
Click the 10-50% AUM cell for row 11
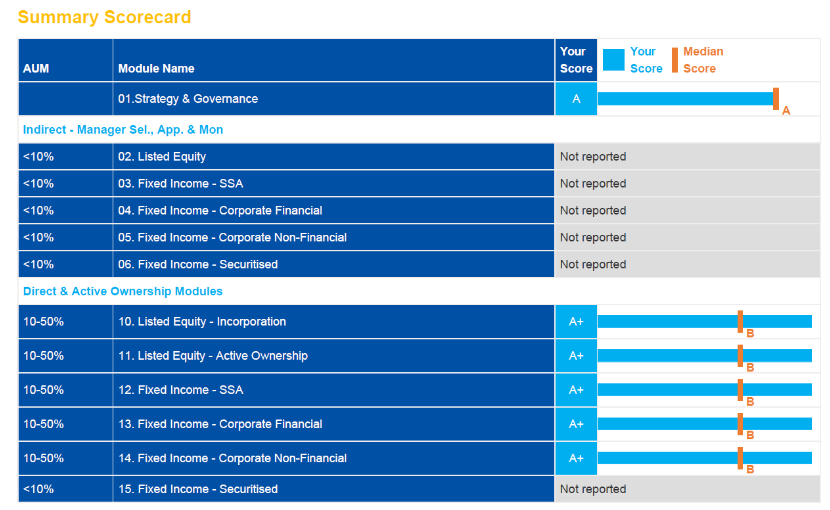click(44, 356)
